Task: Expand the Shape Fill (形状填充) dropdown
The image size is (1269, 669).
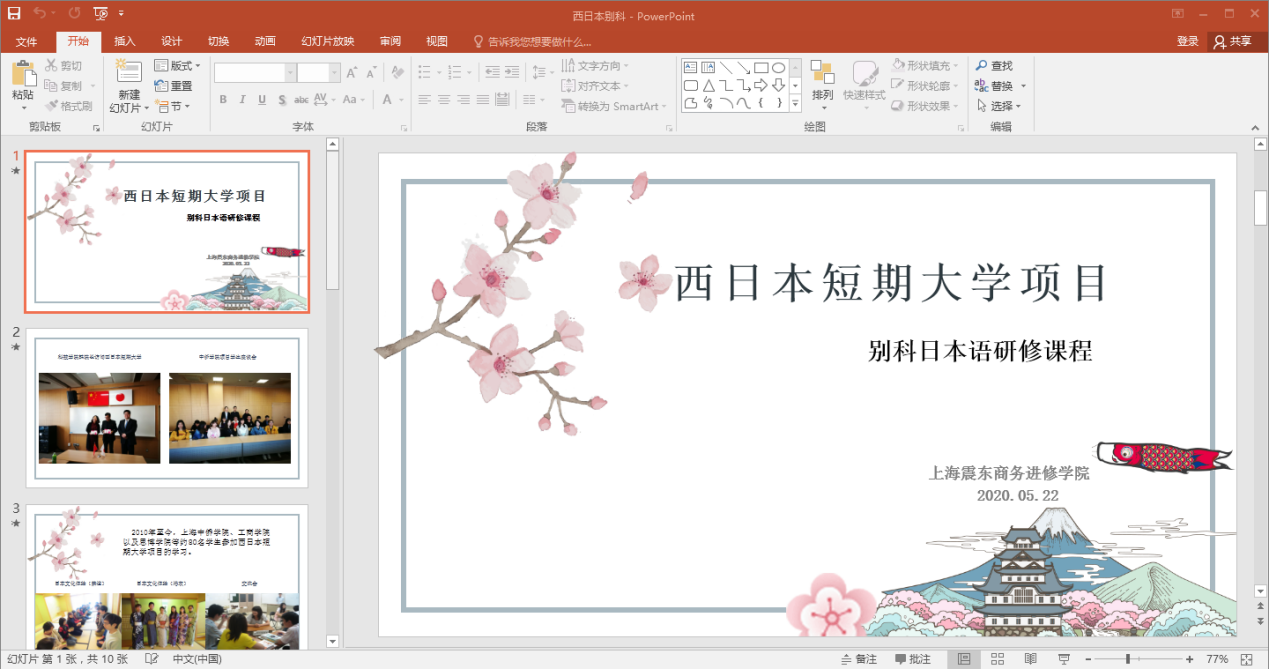Action: pos(927,66)
